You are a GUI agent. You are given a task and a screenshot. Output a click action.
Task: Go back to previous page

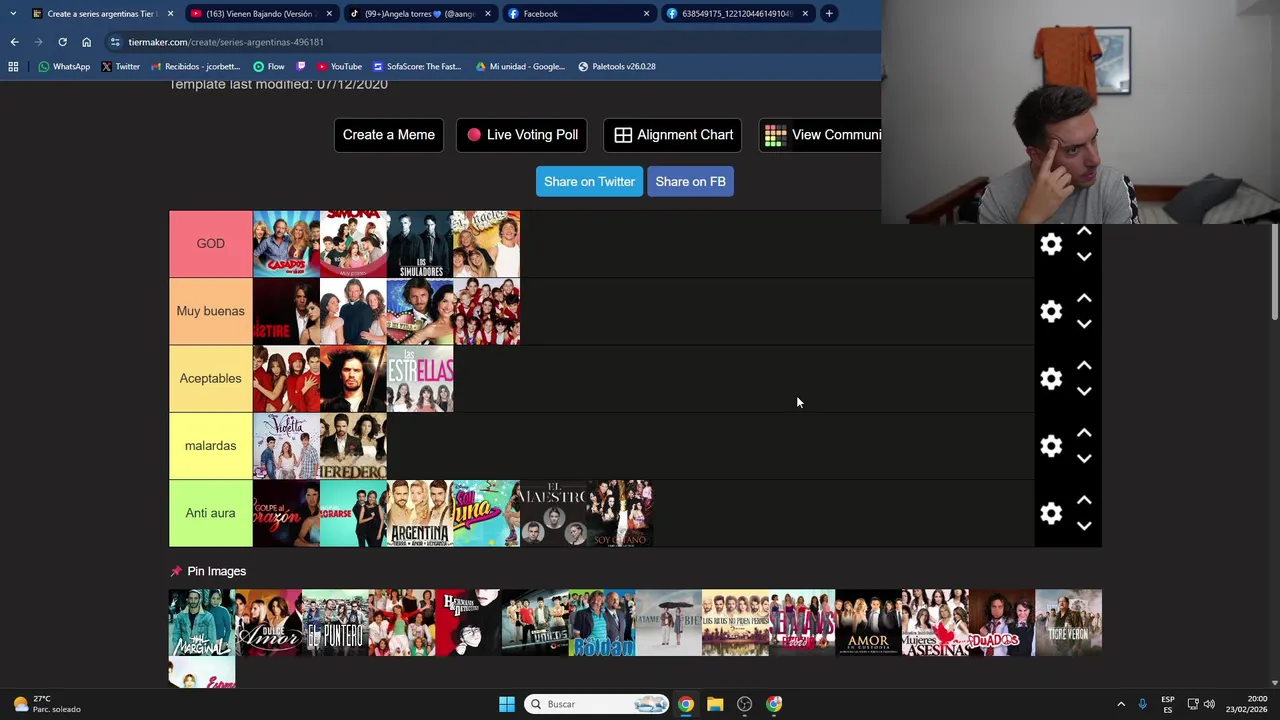(x=14, y=42)
